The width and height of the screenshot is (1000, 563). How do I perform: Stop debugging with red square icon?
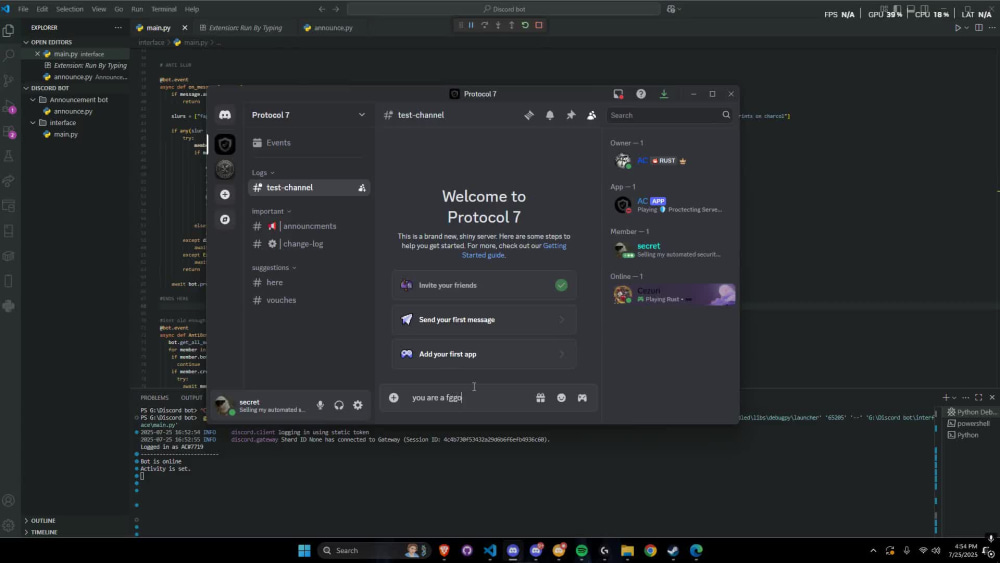click(539, 26)
